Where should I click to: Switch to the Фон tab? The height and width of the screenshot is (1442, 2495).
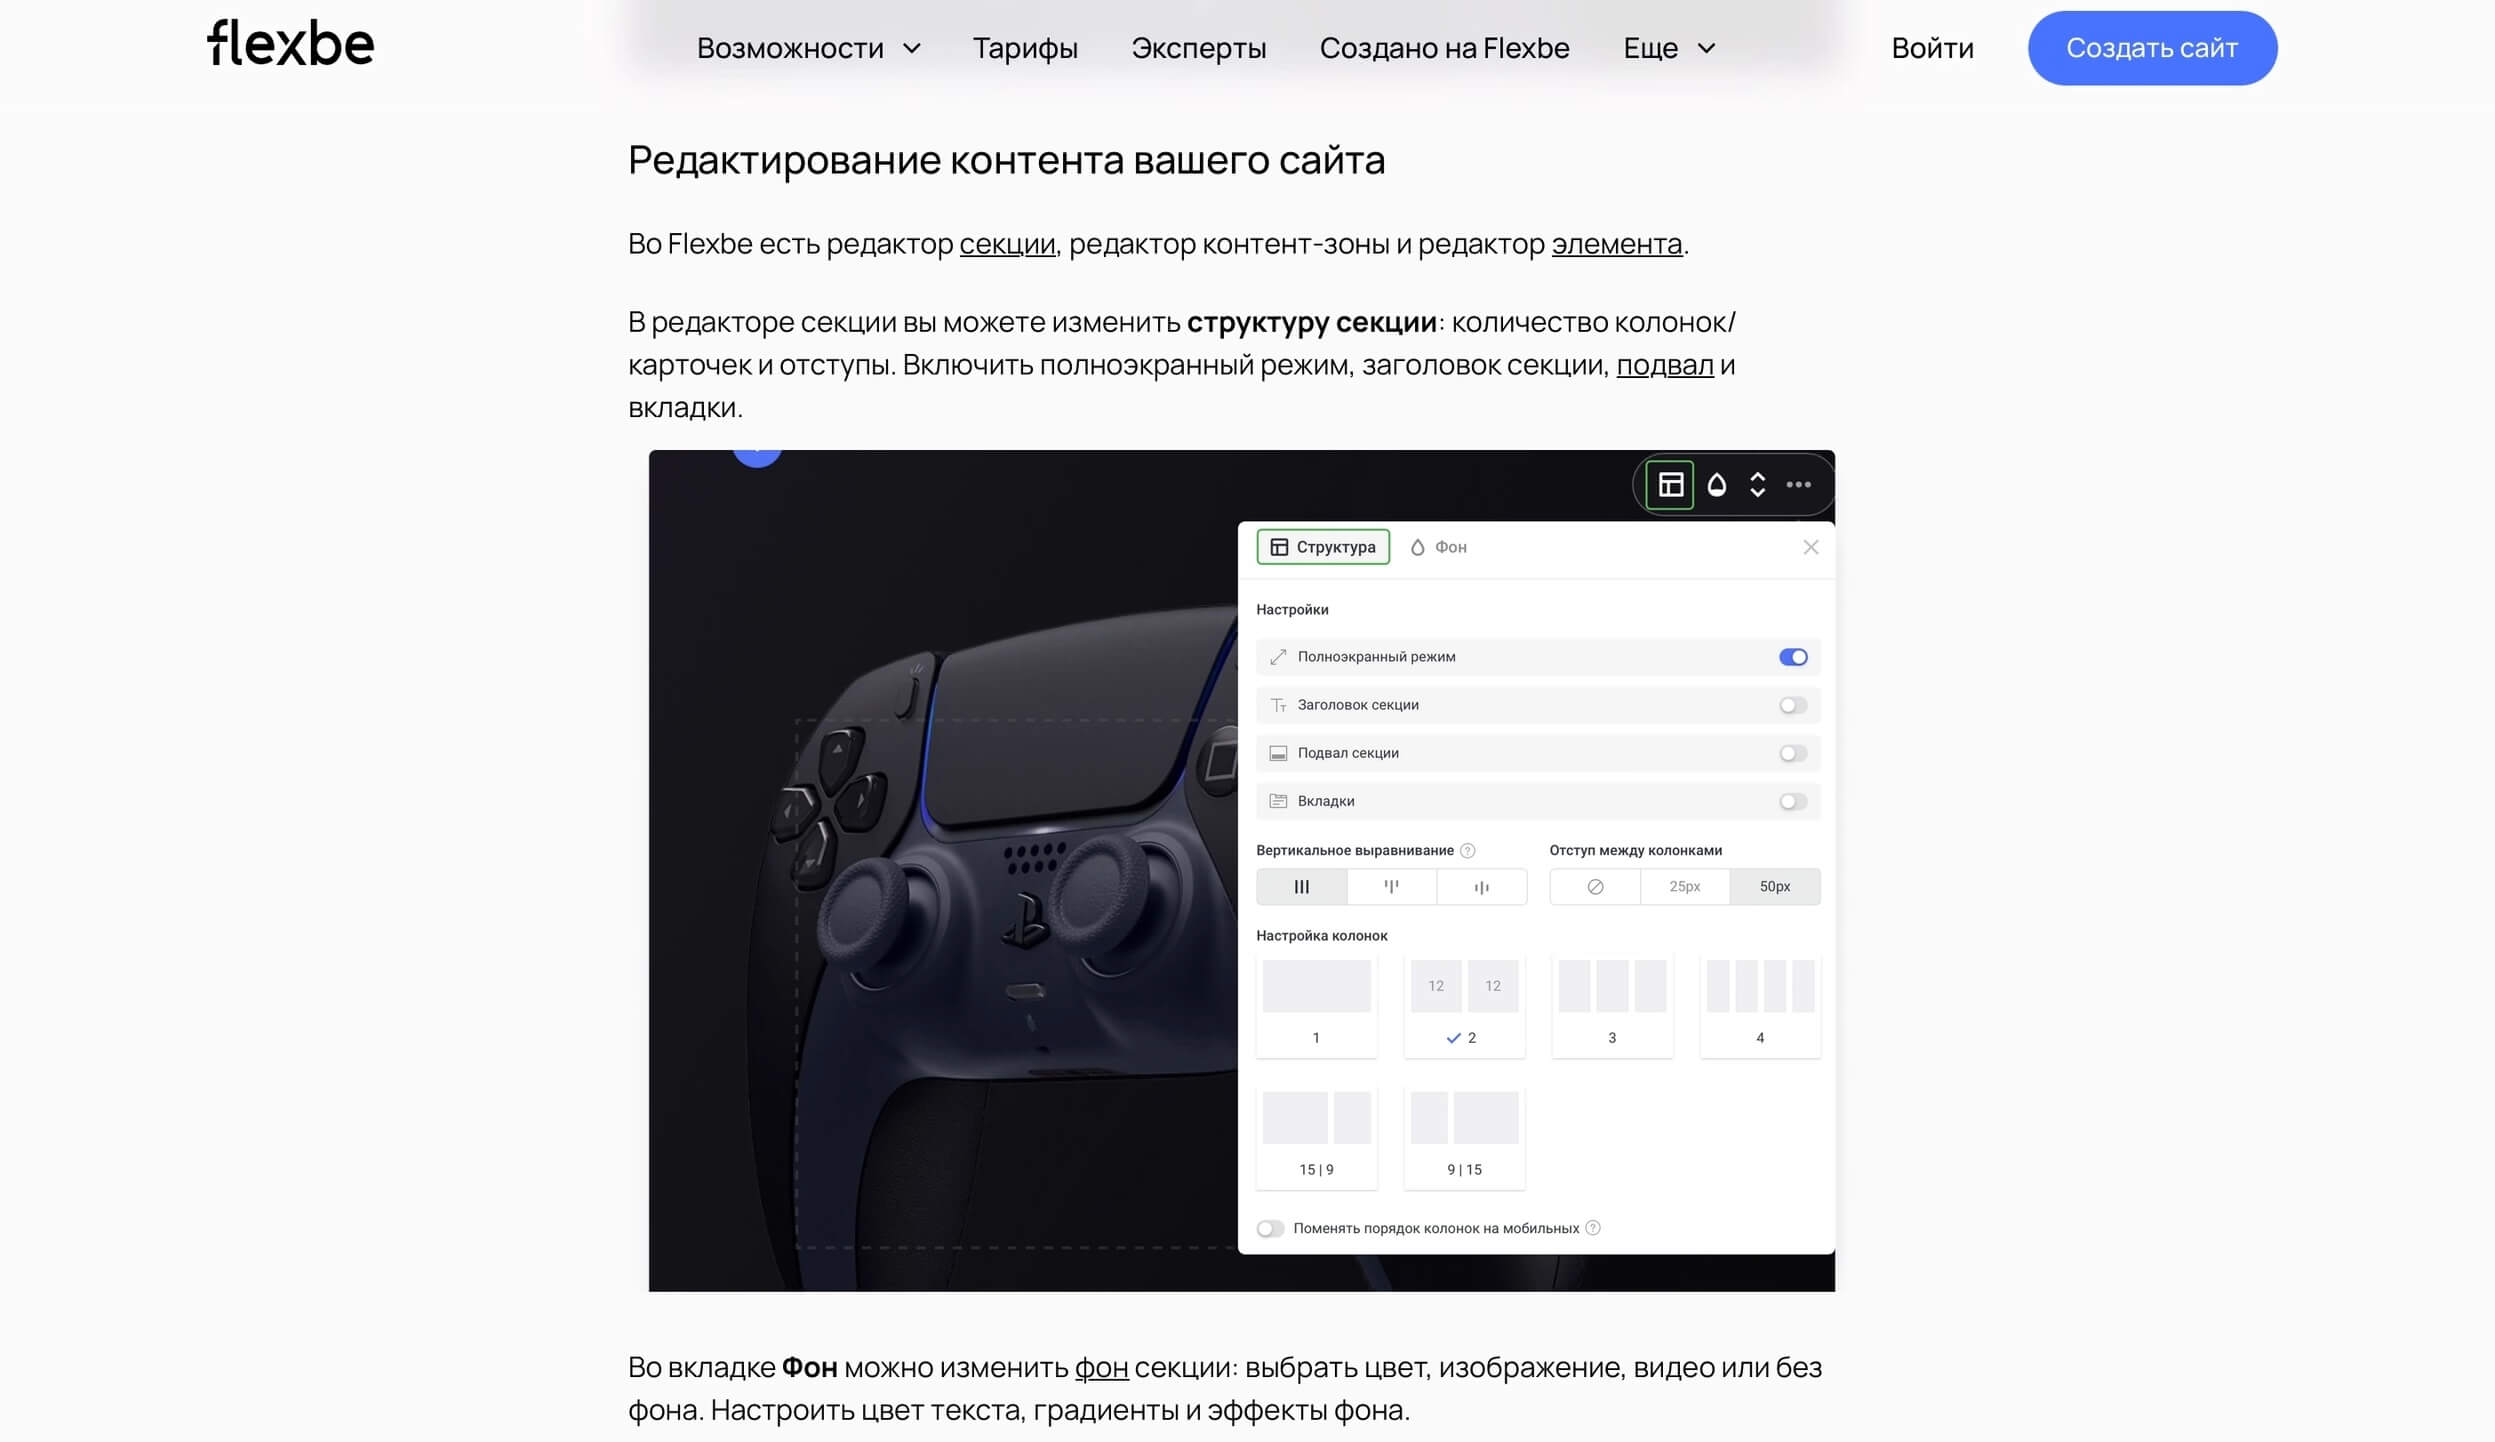pyautogui.click(x=1438, y=547)
